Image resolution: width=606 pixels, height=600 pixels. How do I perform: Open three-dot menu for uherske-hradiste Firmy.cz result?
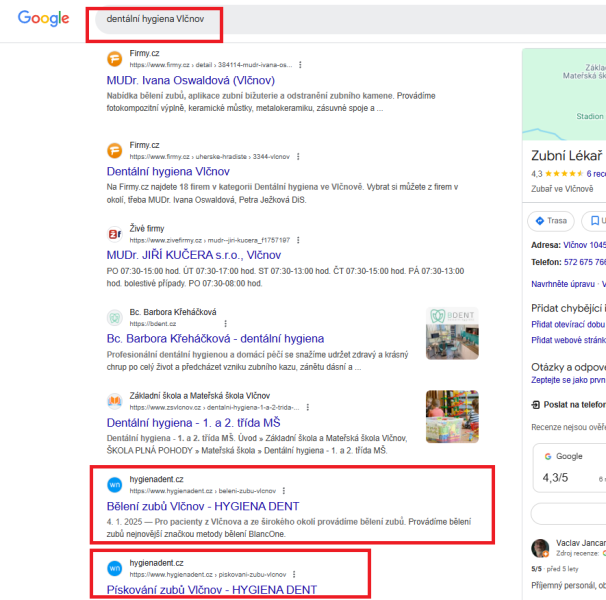298,157
